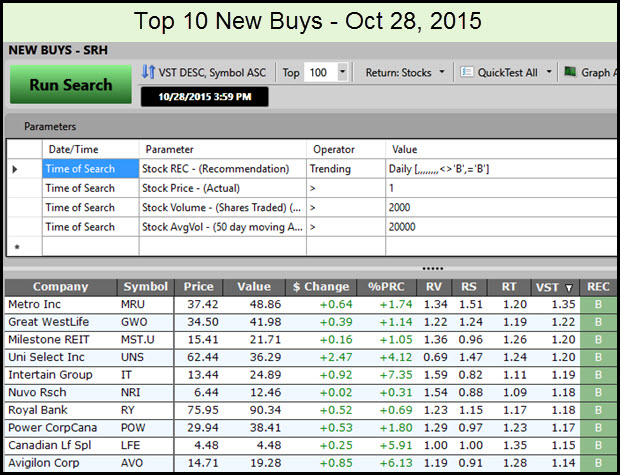Viewport: 620px width, 475px height.
Task: Click Stock Volume - (Shares Traded) parameter
Action: (221, 208)
